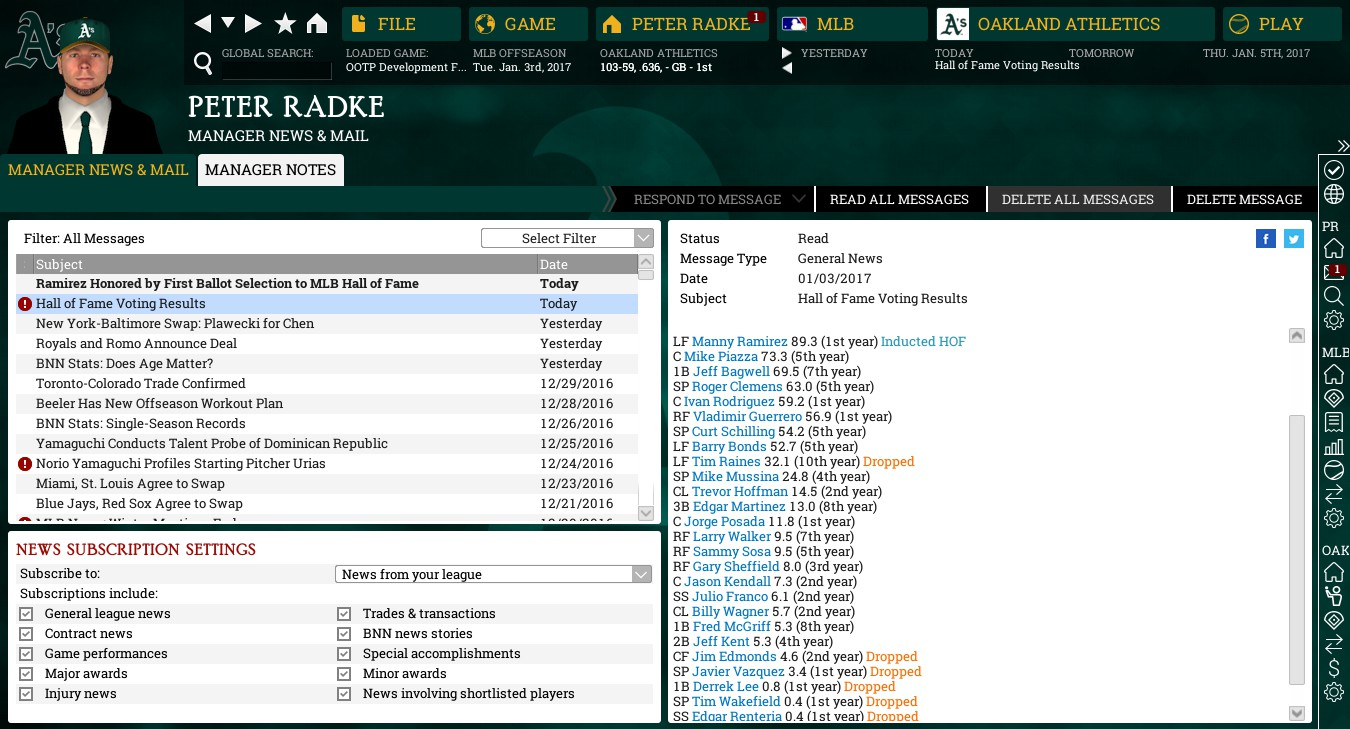
Task: Open Mike Piazza player link
Action: pyautogui.click(x=720, y=357)
